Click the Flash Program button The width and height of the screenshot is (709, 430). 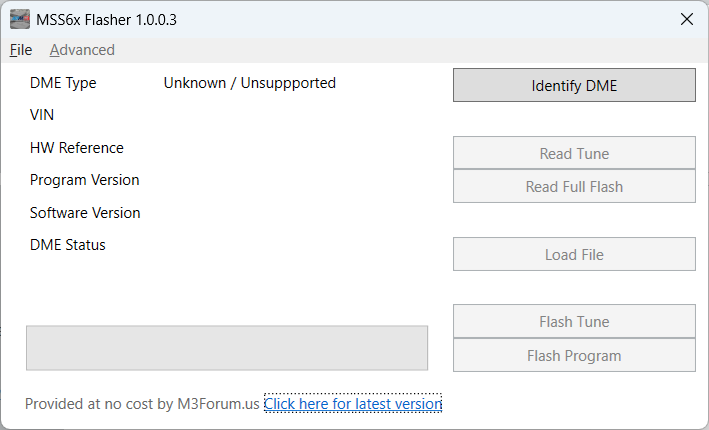click(574, 355)
